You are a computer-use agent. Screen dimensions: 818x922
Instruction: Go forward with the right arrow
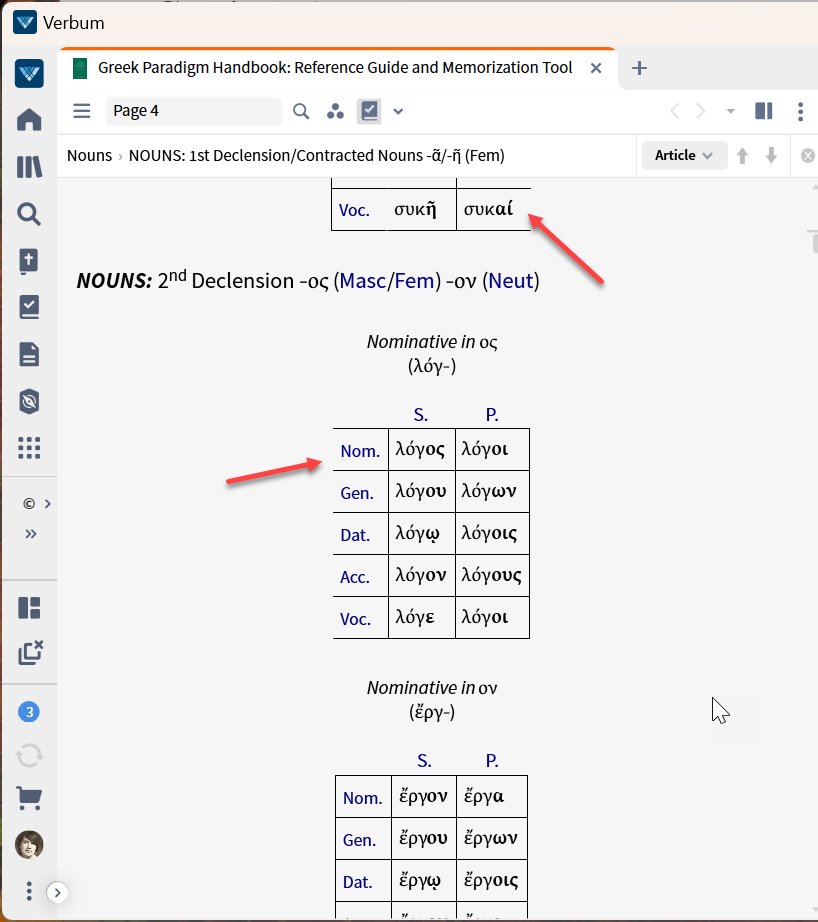click(701, 111)
